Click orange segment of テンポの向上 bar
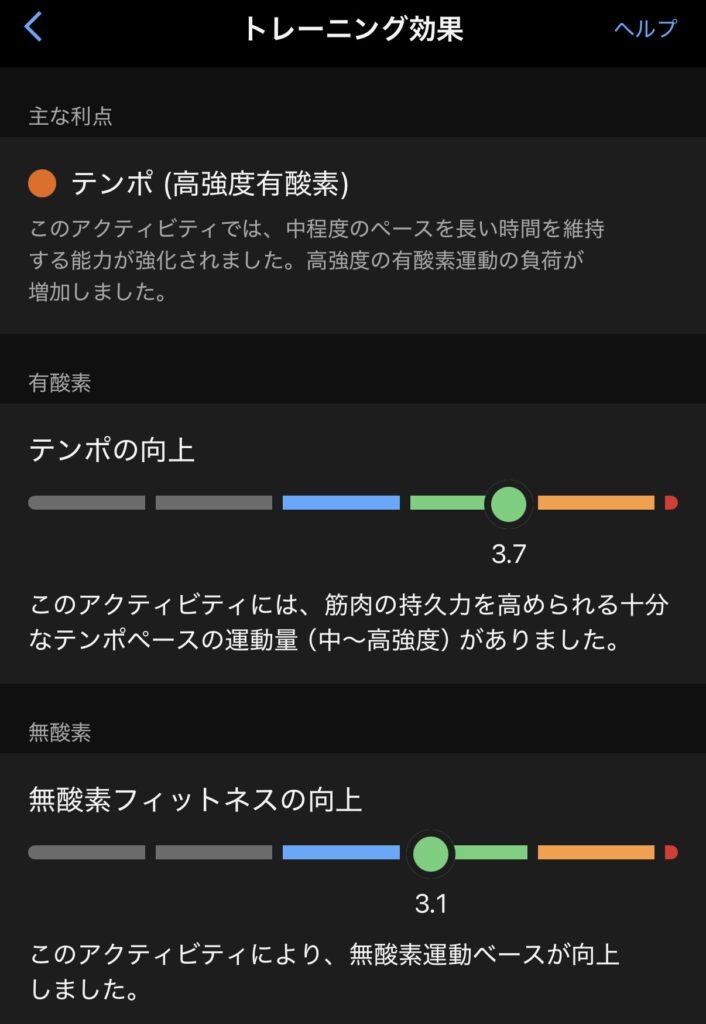This screenshot has width=706, height=1024. point(596,503)
